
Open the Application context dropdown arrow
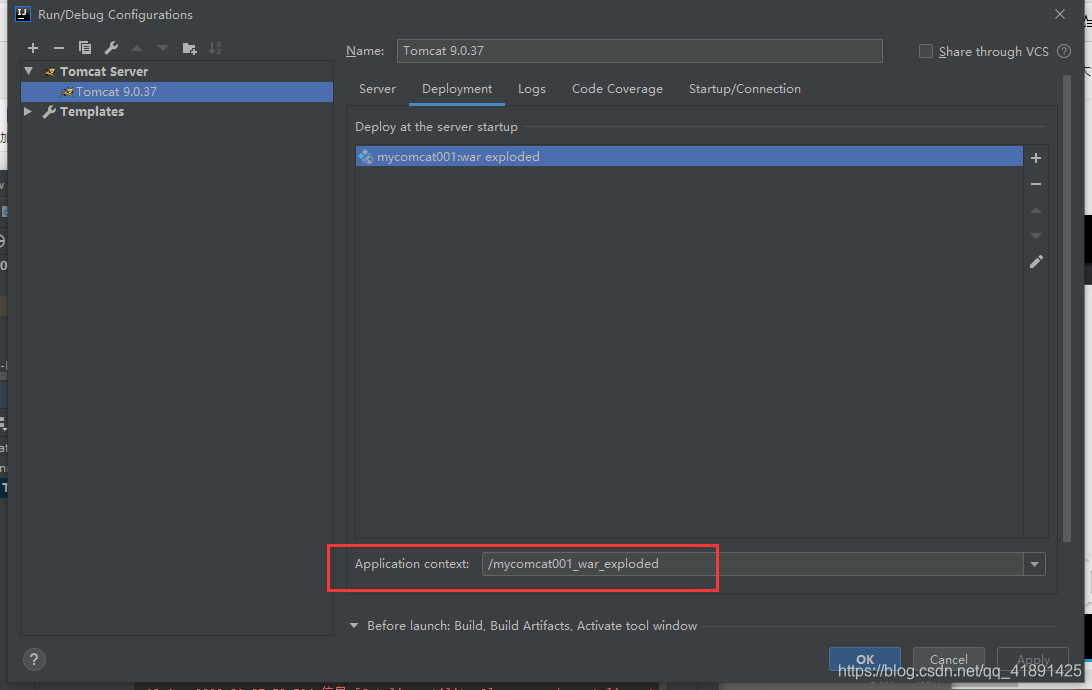point(1034,565)
